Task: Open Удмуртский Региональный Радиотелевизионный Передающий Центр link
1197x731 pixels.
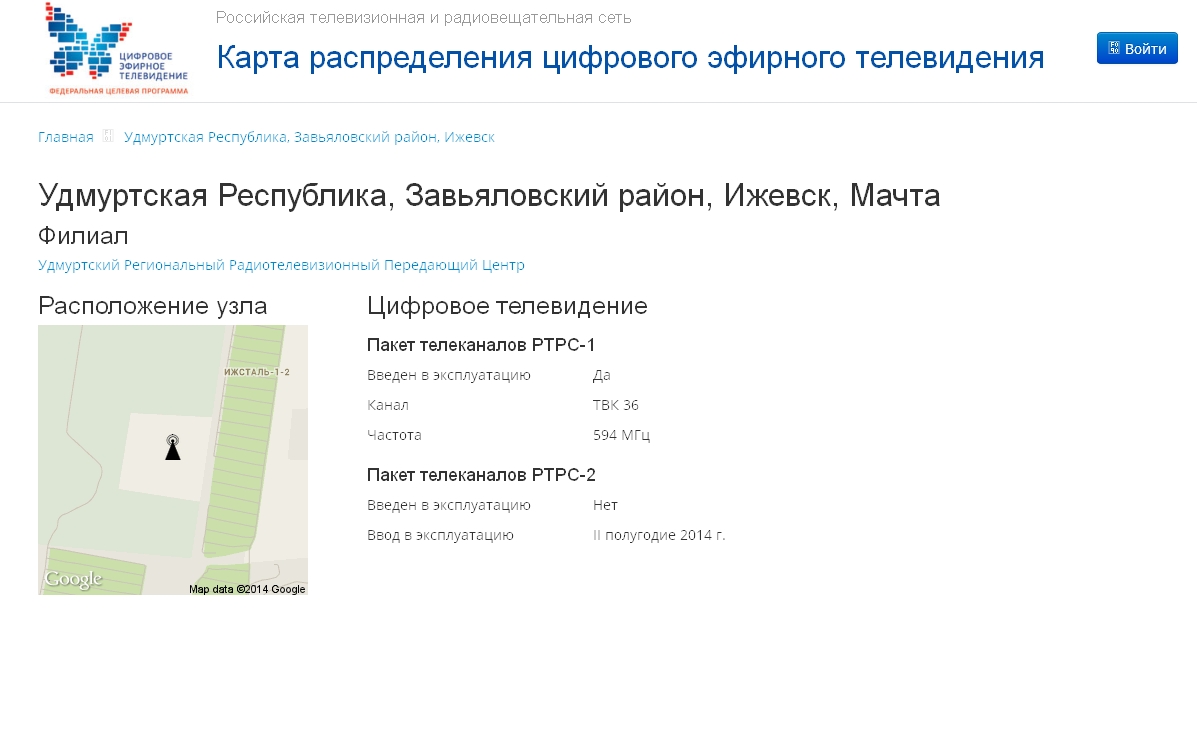Action: click(x=281, y=265)
